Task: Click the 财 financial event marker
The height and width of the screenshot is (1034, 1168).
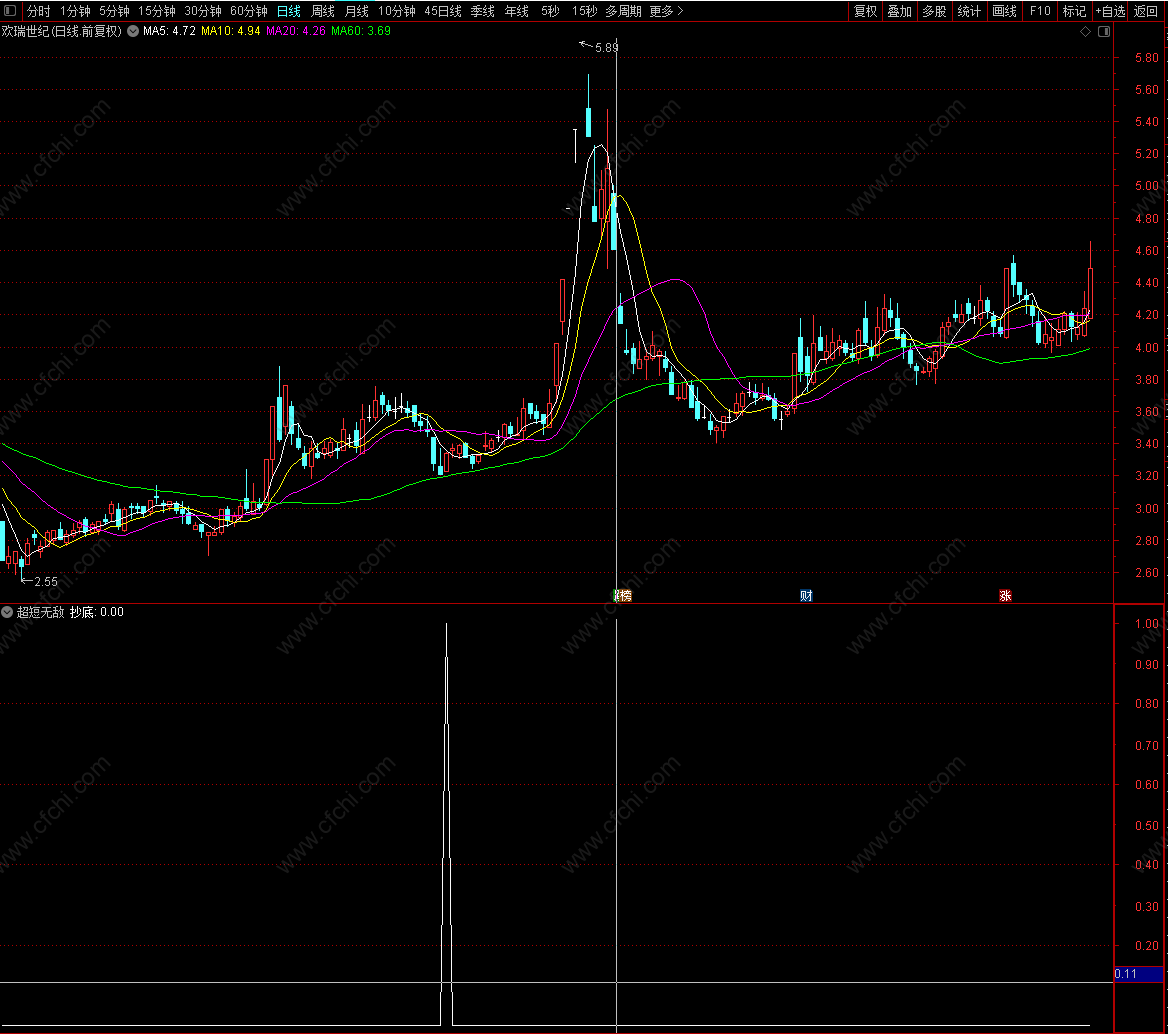Action: click(x=806, y=595)
